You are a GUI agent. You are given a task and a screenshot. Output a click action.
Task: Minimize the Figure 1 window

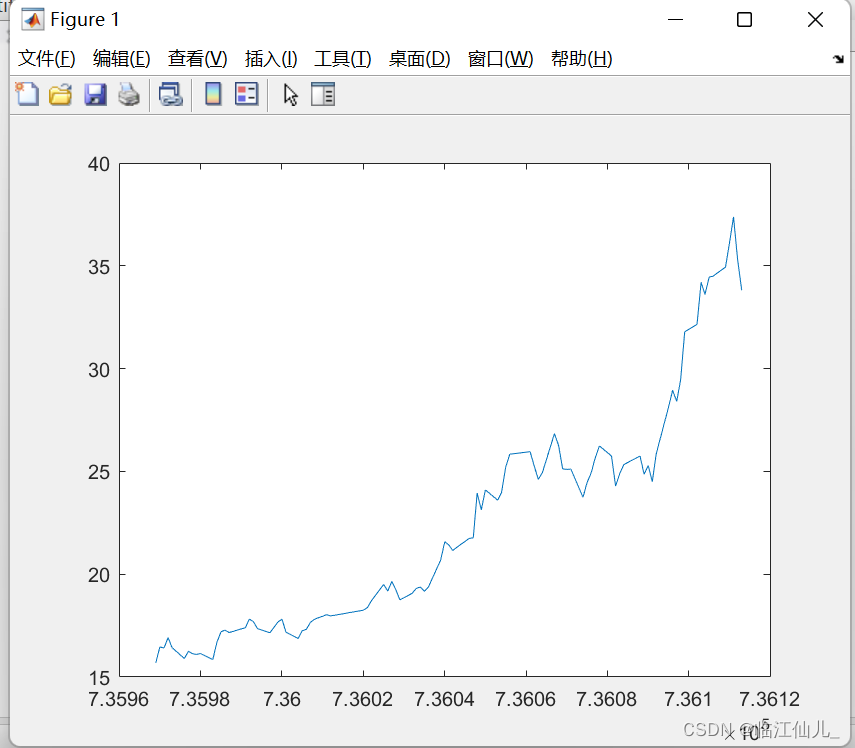coord(675,20)
